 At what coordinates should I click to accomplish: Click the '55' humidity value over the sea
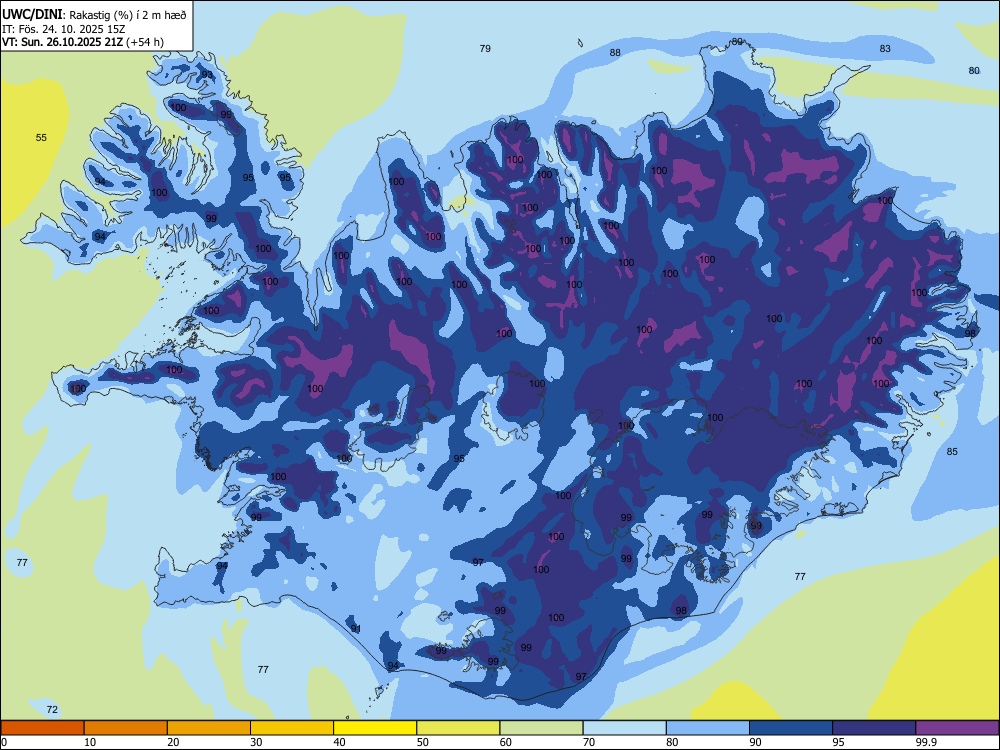pyautogui.click(x=41, y=137)
